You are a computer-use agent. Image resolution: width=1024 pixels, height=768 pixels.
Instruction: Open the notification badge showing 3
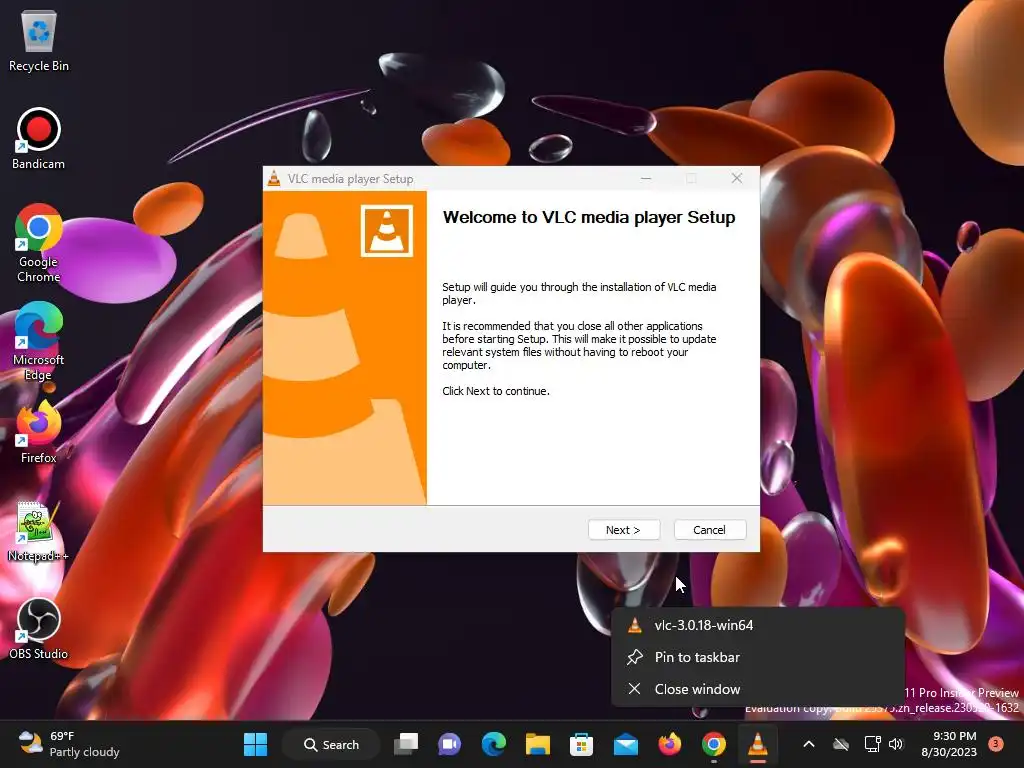tap(996, 744)
